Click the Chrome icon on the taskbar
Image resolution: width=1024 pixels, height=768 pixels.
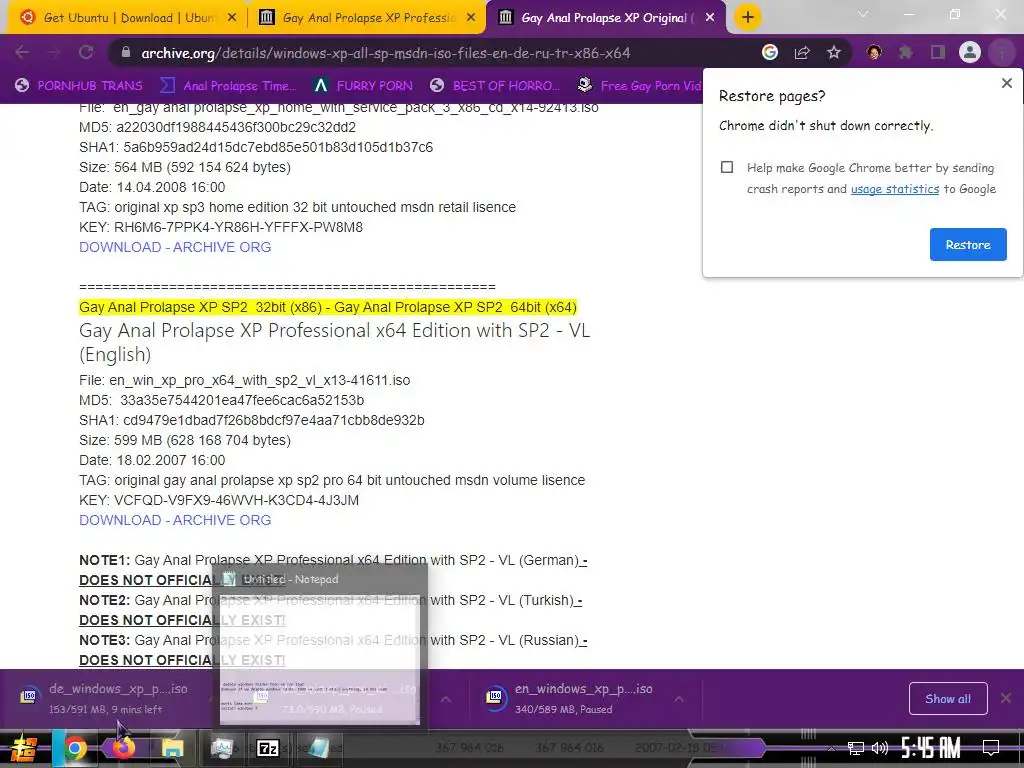[74, 748]
